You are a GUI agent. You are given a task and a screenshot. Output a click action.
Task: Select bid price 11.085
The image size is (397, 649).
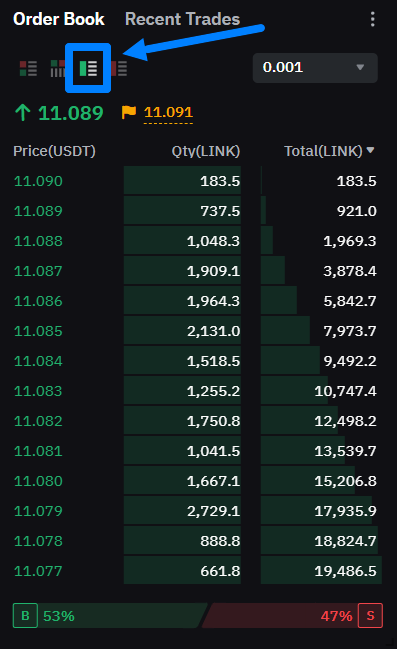pos(38,331)
